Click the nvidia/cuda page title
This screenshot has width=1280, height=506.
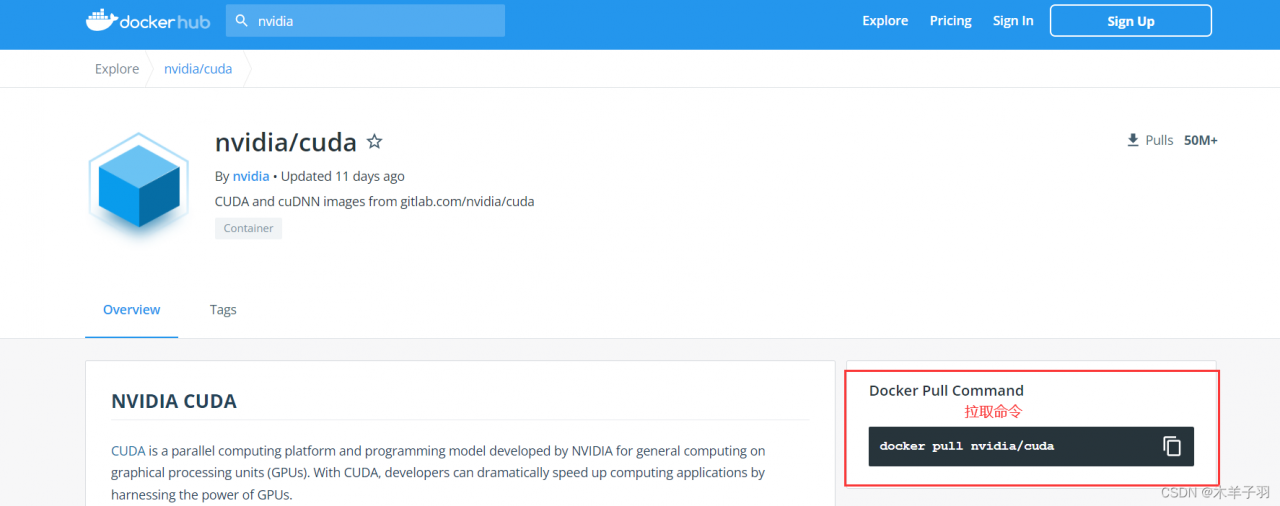click(x=286, y=142)
